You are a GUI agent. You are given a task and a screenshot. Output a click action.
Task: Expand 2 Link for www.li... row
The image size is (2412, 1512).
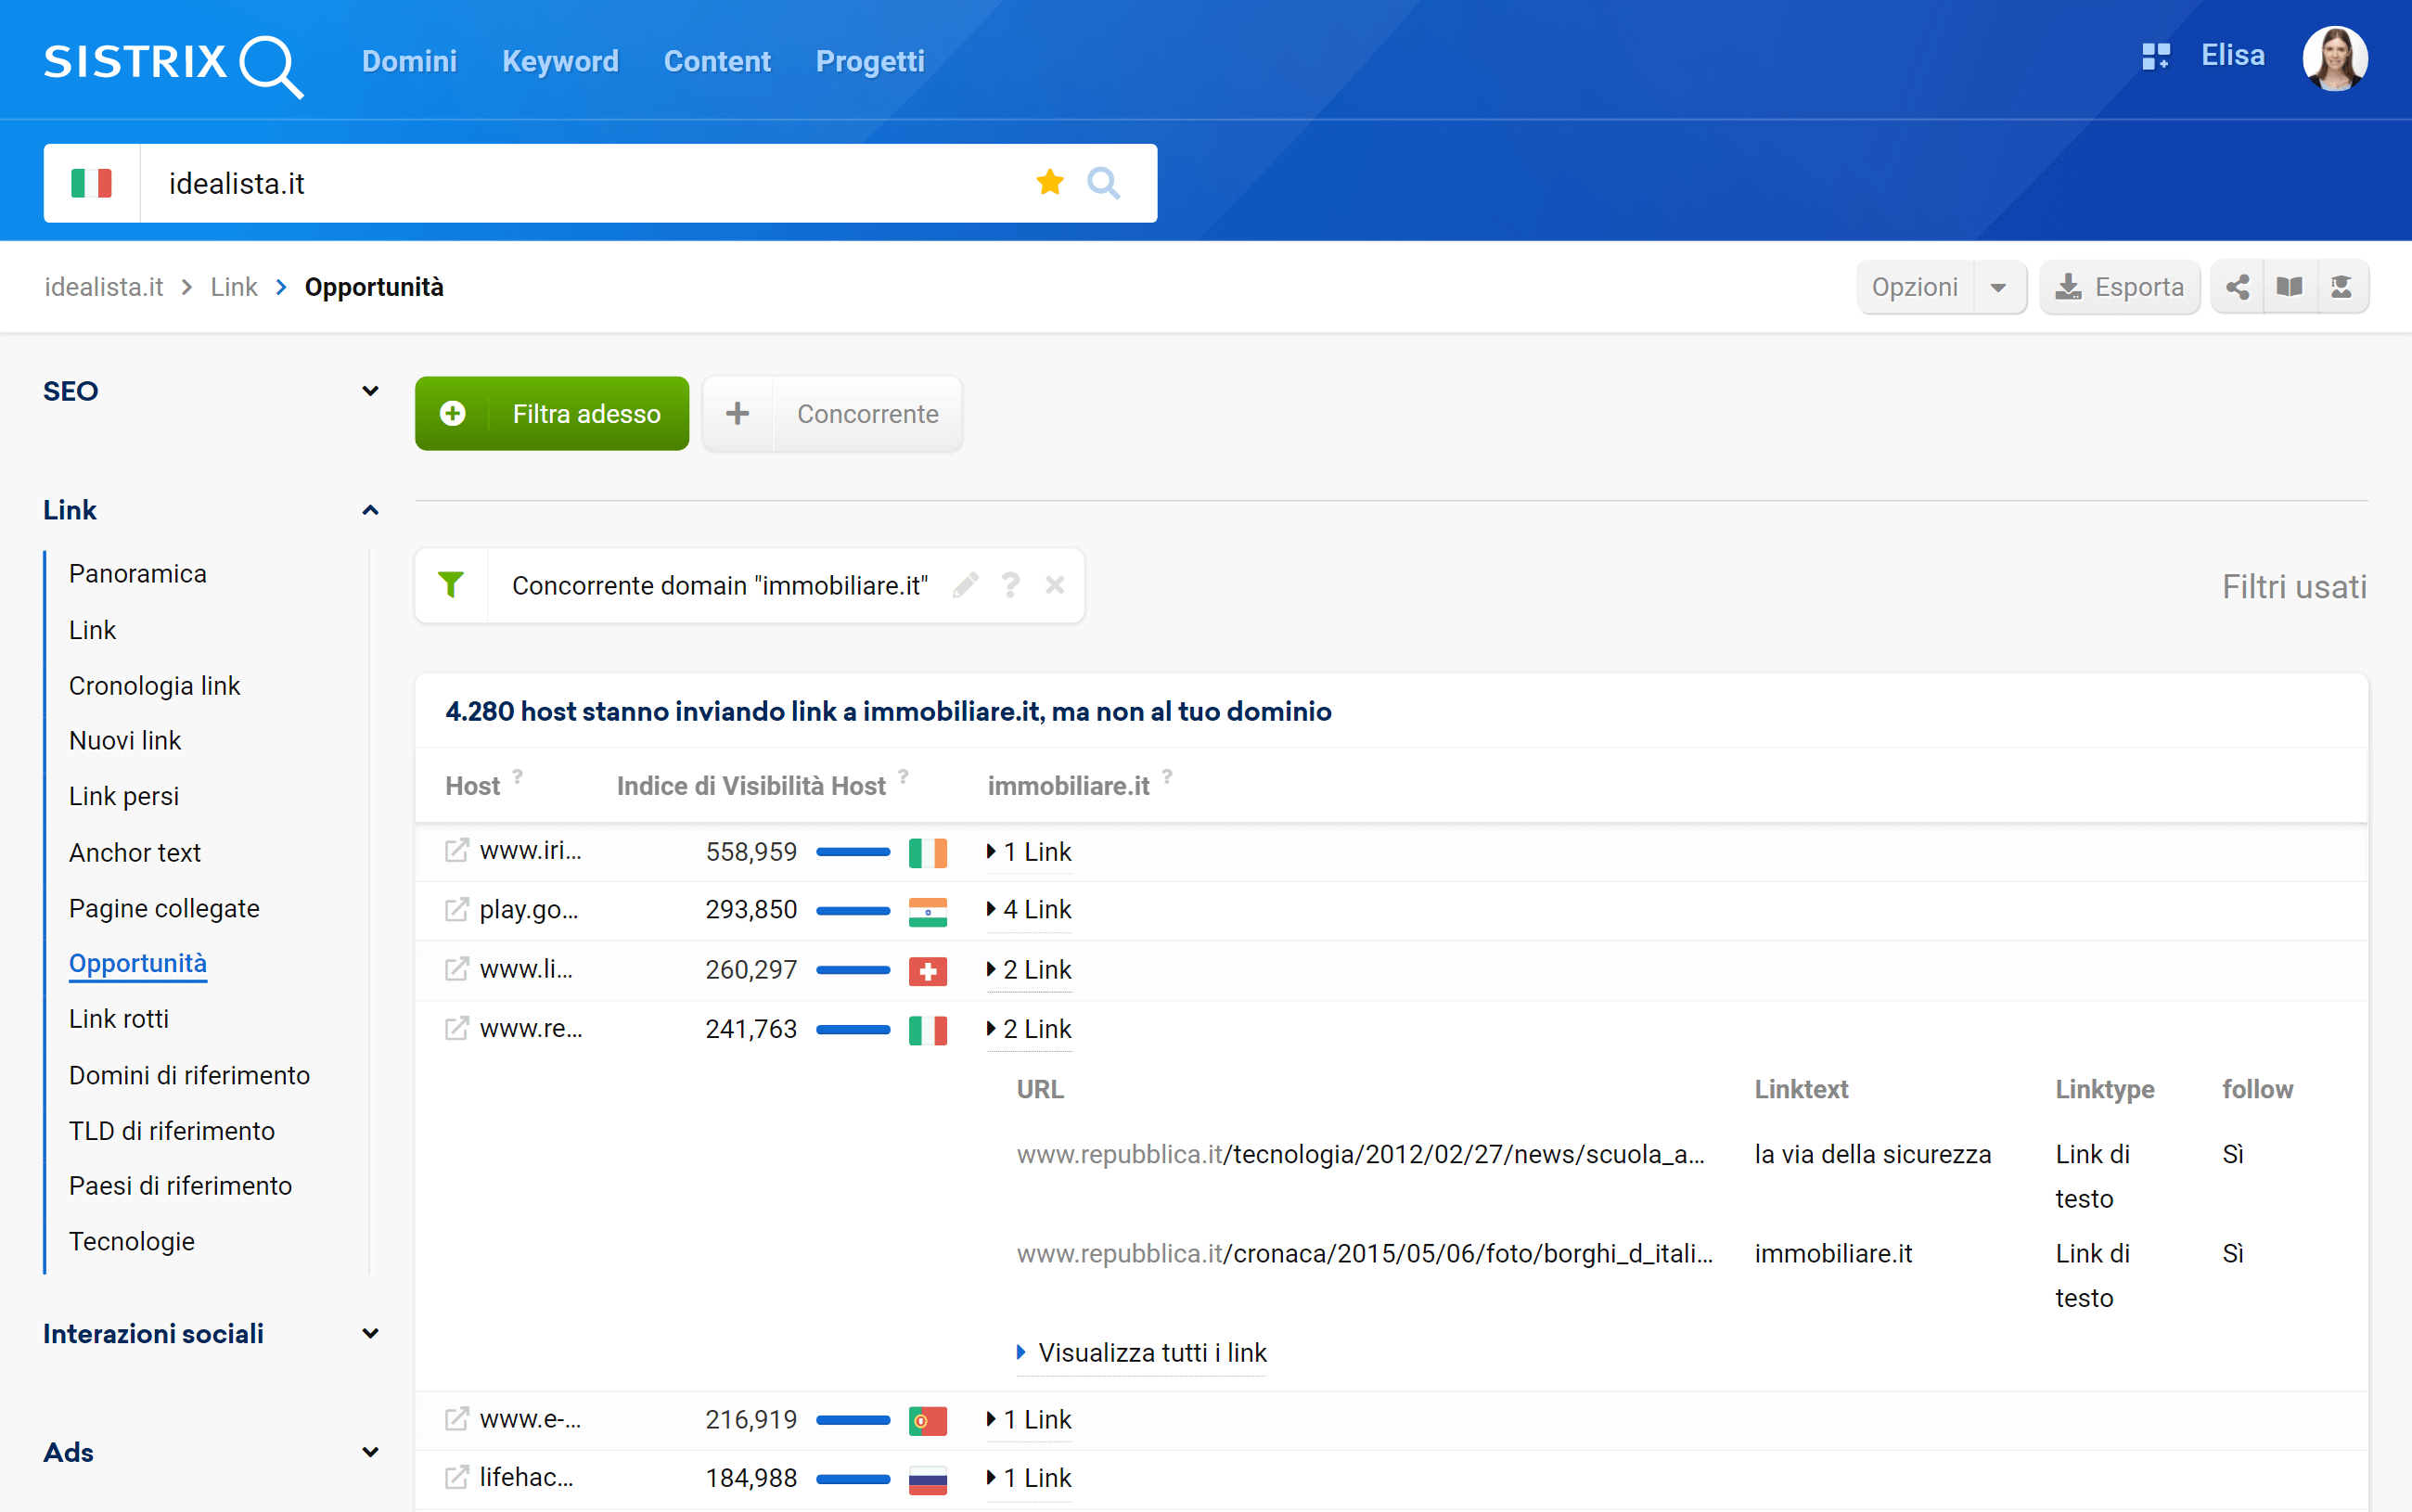[x=1029, y=970]
